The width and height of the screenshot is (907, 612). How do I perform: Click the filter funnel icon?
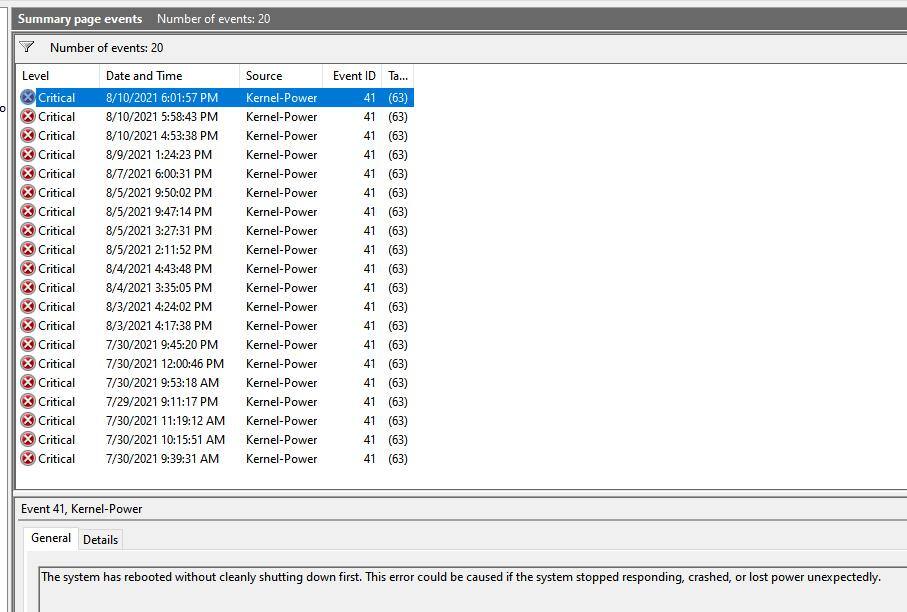27,47
